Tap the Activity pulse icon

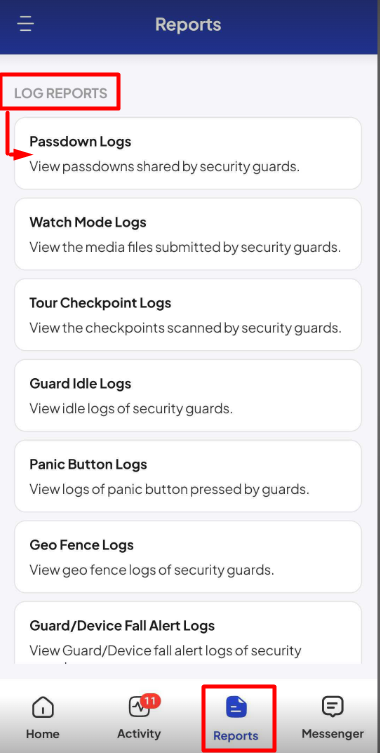[139, 707]
